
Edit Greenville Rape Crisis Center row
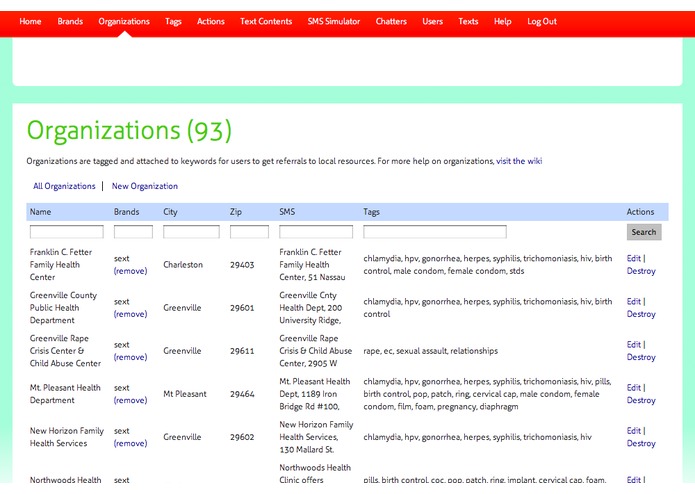(633, 344)
